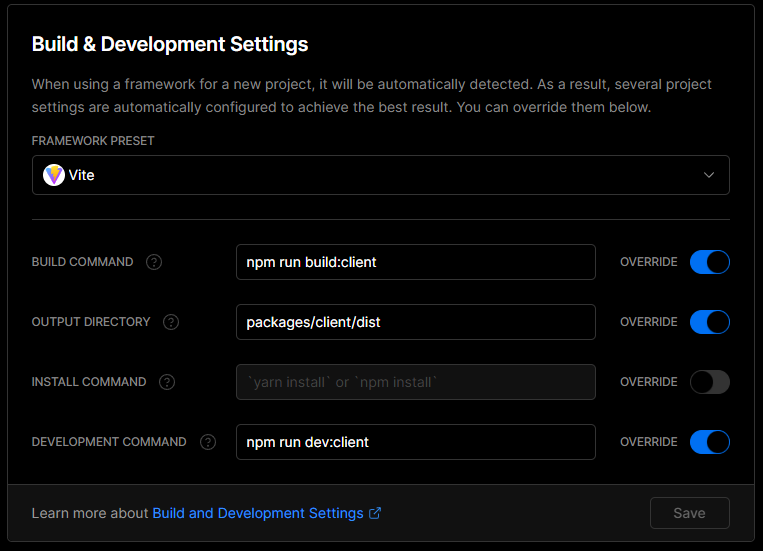Click the INSTALL COMMAND label

click(89, 382)
